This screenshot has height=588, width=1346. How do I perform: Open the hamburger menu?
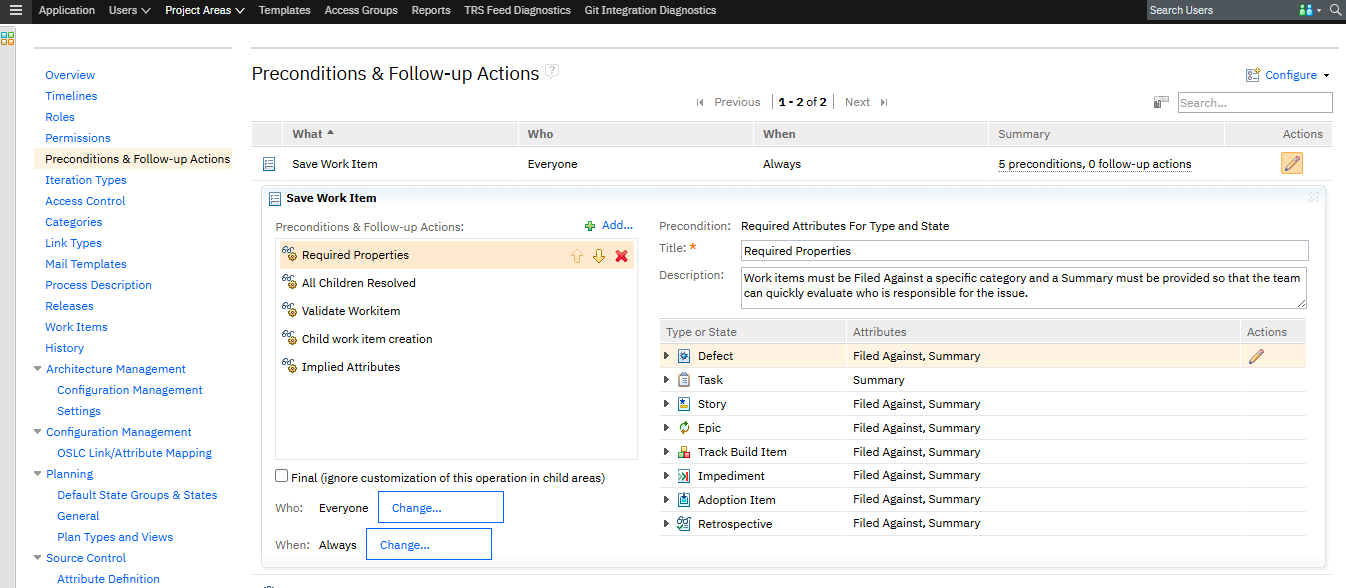click(14, 10)
